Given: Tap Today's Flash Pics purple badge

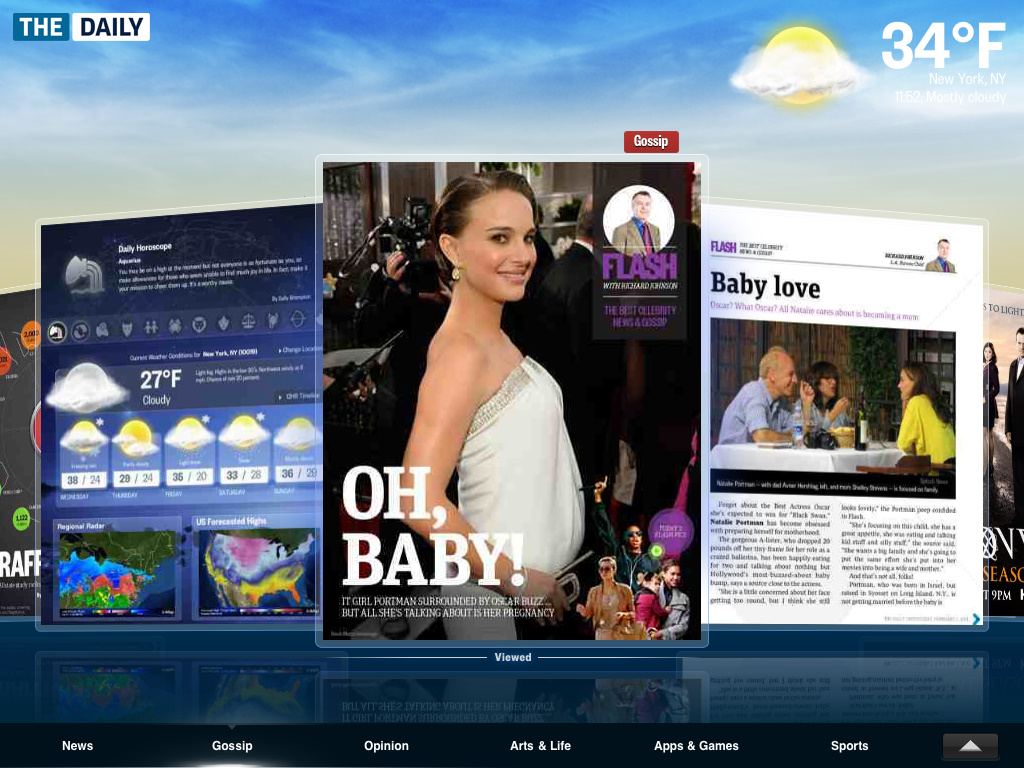Looking at the screenshot, I should tap(670, 531).
